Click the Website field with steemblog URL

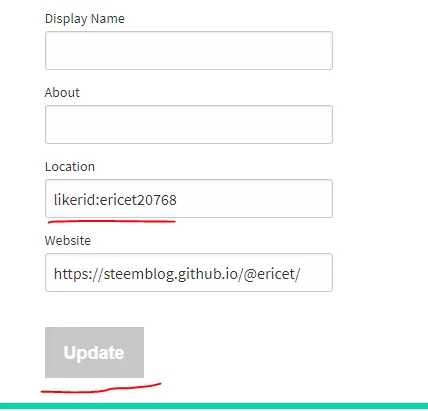[x=189, y=272]
